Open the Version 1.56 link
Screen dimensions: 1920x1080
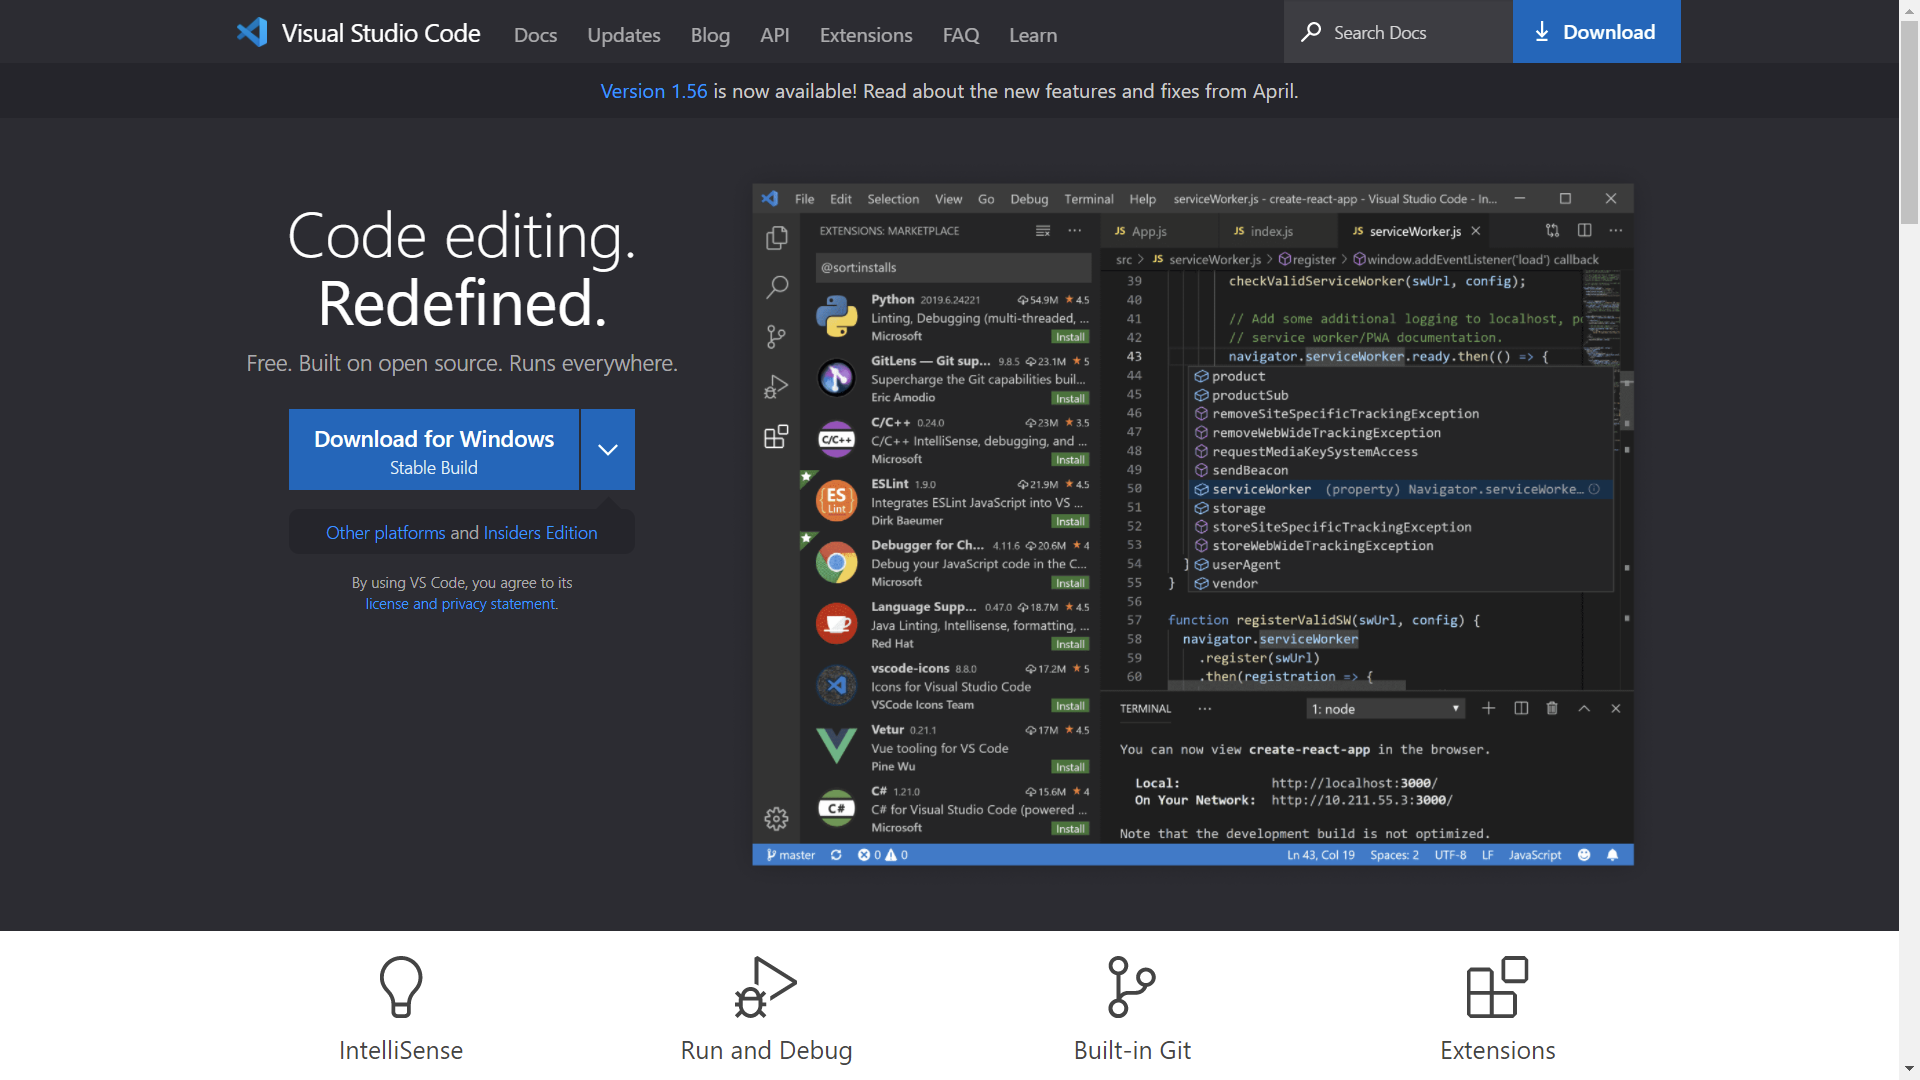click(653, 91)
